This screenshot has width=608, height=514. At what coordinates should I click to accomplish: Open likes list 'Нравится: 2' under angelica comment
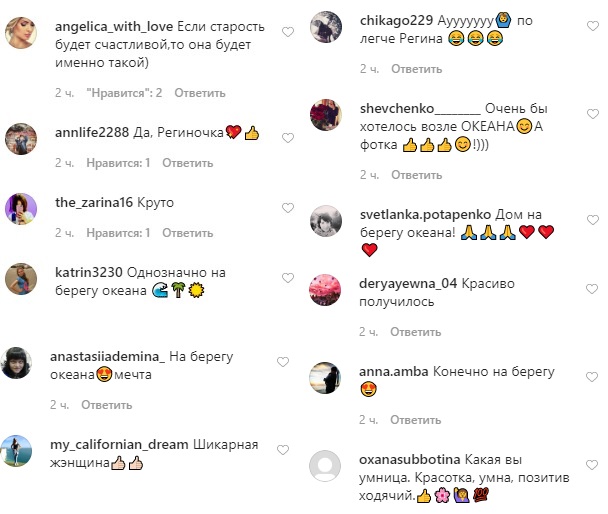tap(124, 93)
